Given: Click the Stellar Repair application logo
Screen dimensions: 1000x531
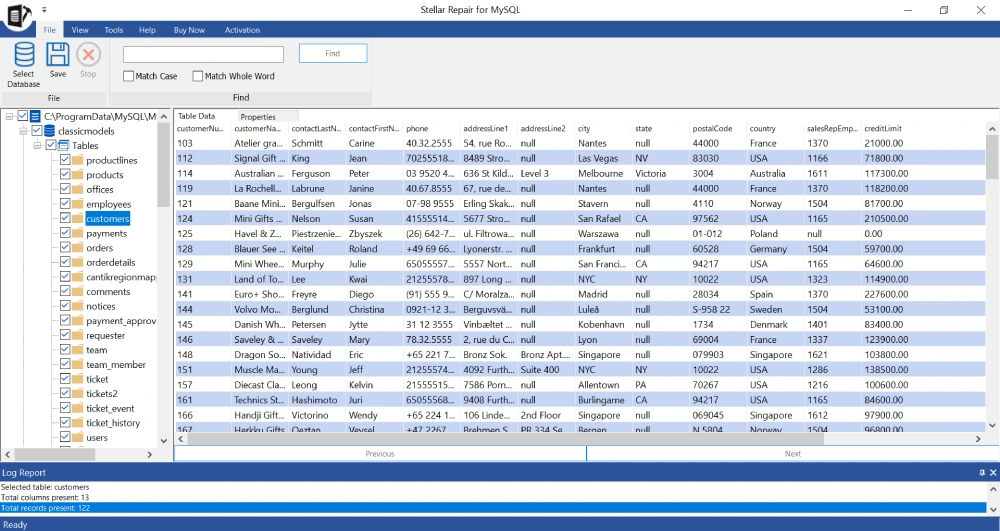Looking at the screenshot, I should 19,14.
